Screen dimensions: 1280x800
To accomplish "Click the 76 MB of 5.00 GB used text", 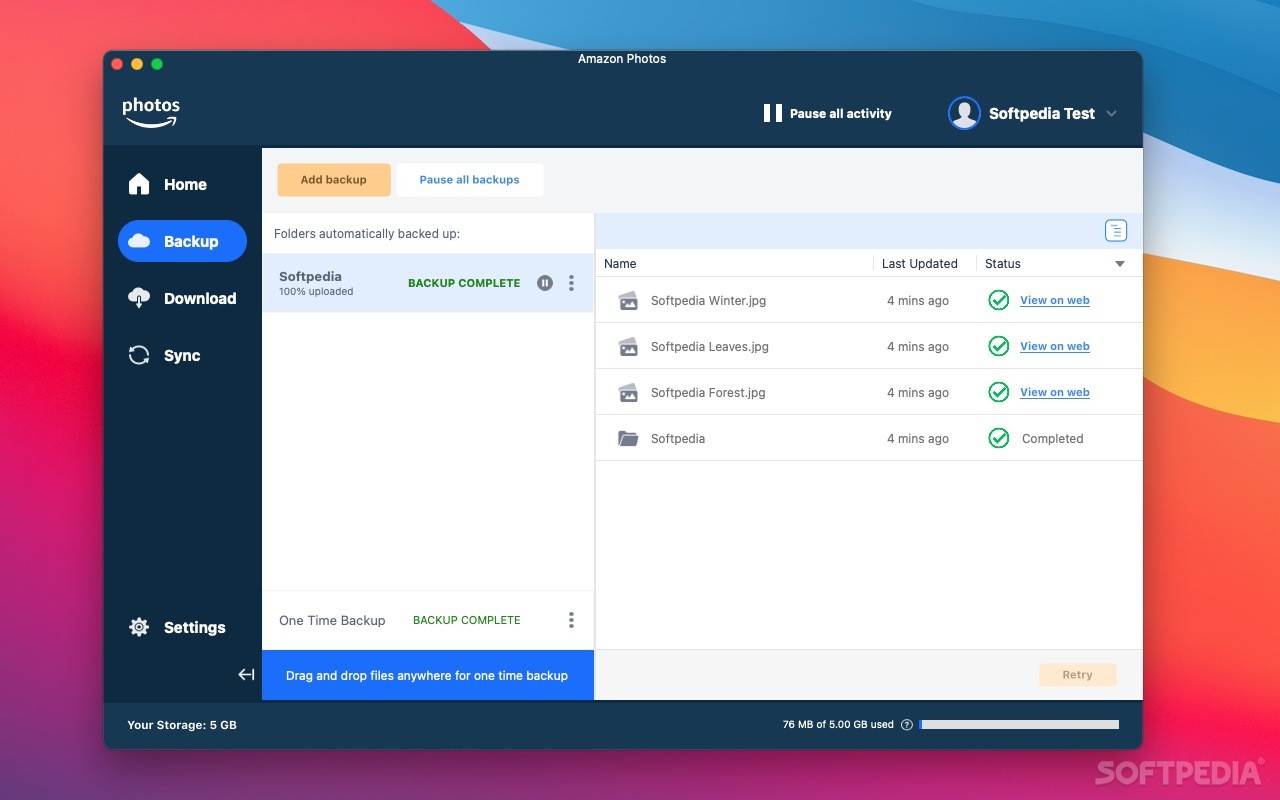I will [838, 725].
